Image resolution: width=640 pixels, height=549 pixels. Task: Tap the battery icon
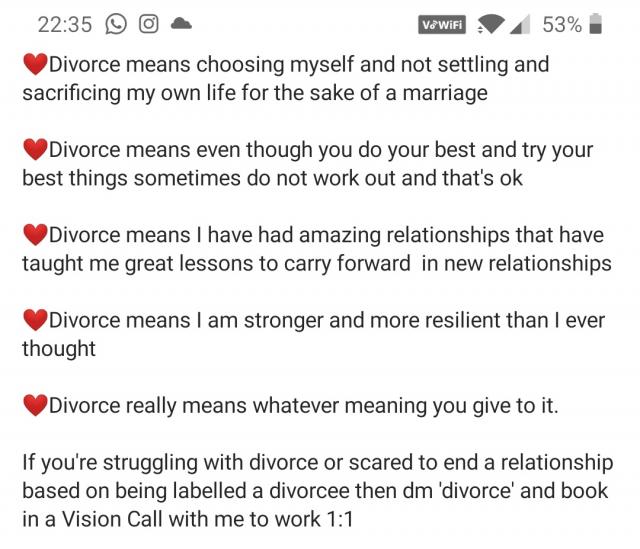click(x=596, y=24)
